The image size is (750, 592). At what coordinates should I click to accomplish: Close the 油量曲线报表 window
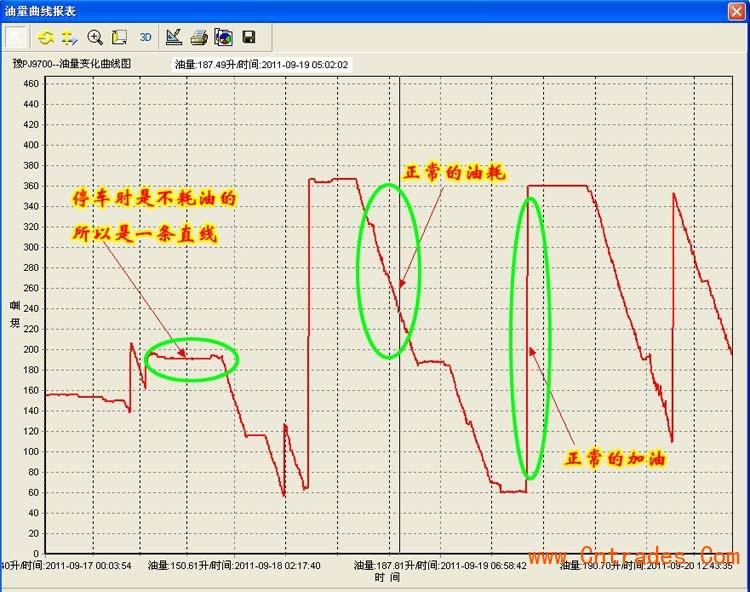735,10
